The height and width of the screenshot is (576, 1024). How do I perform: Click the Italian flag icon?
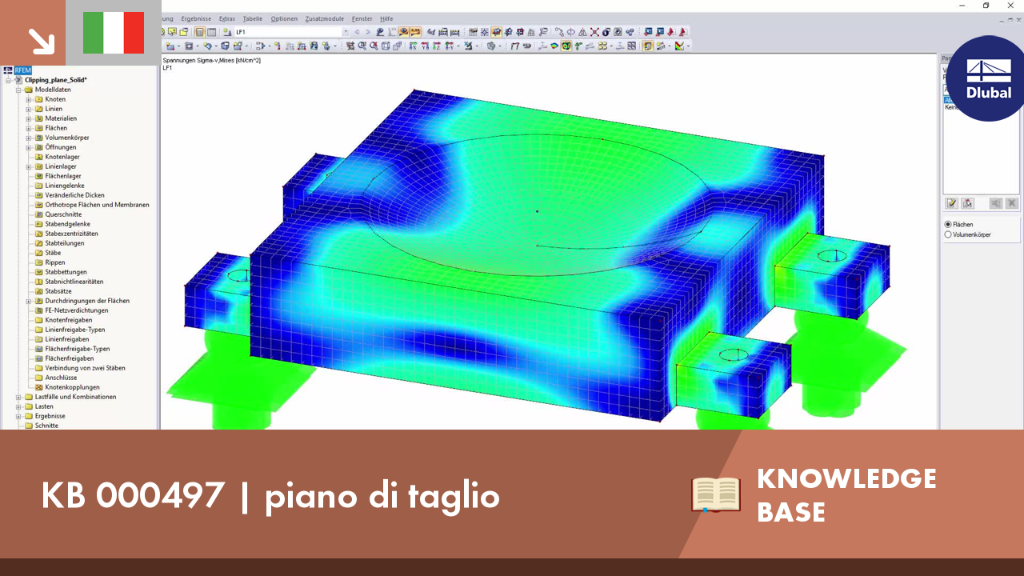[x=114, y=33]
